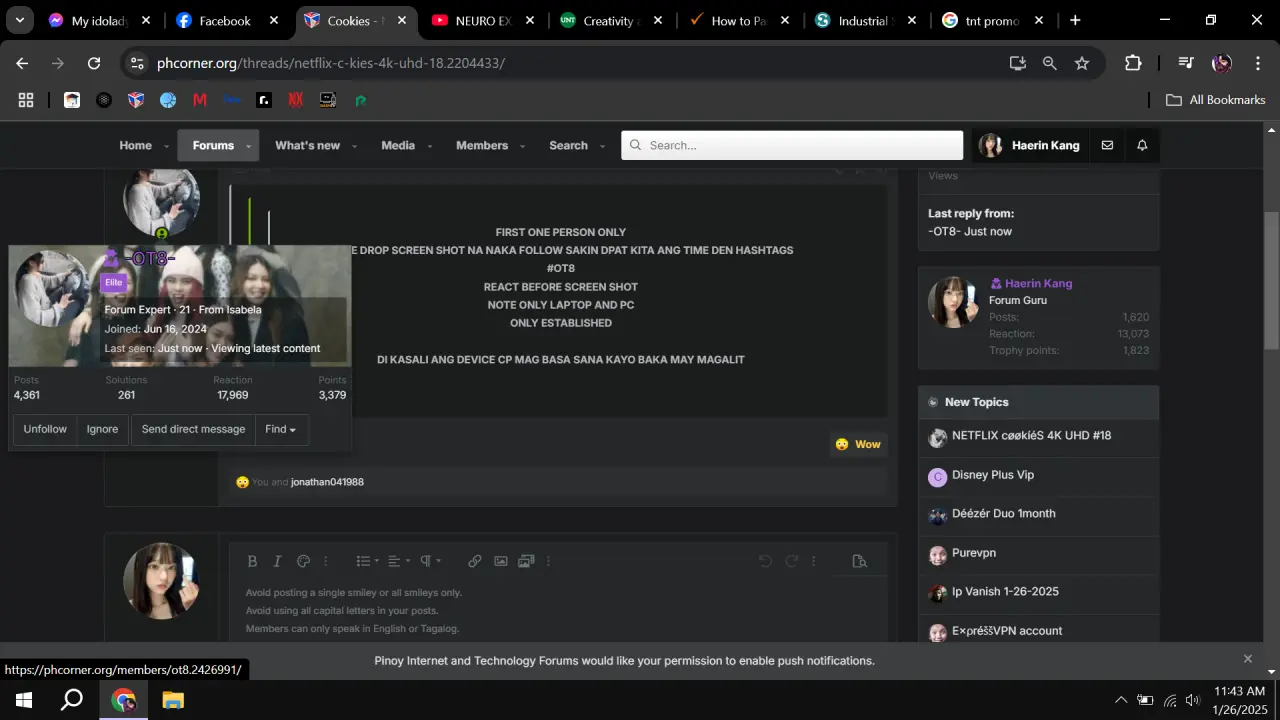Toggle italic formatting in reply editor

click(277, 561)
